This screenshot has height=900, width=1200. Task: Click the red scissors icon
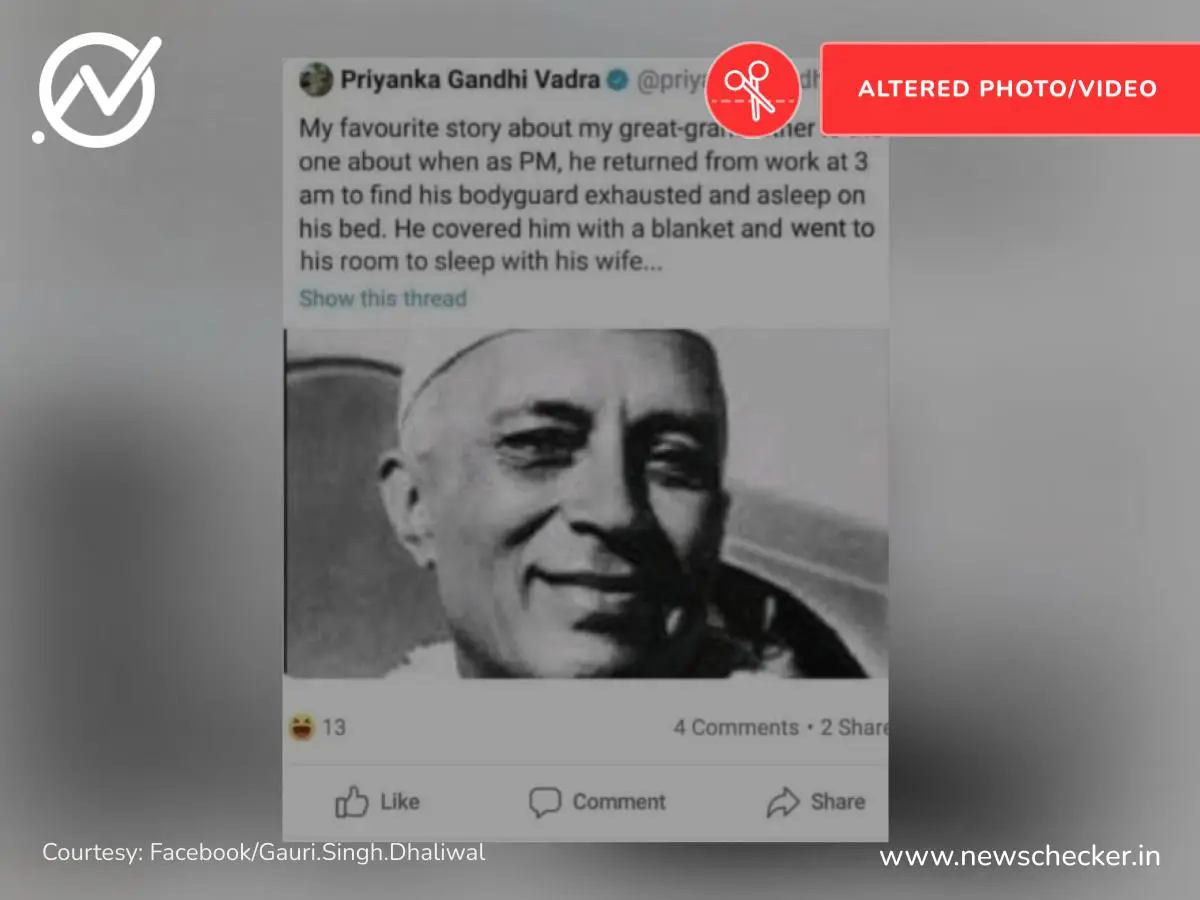pos(752,89)
